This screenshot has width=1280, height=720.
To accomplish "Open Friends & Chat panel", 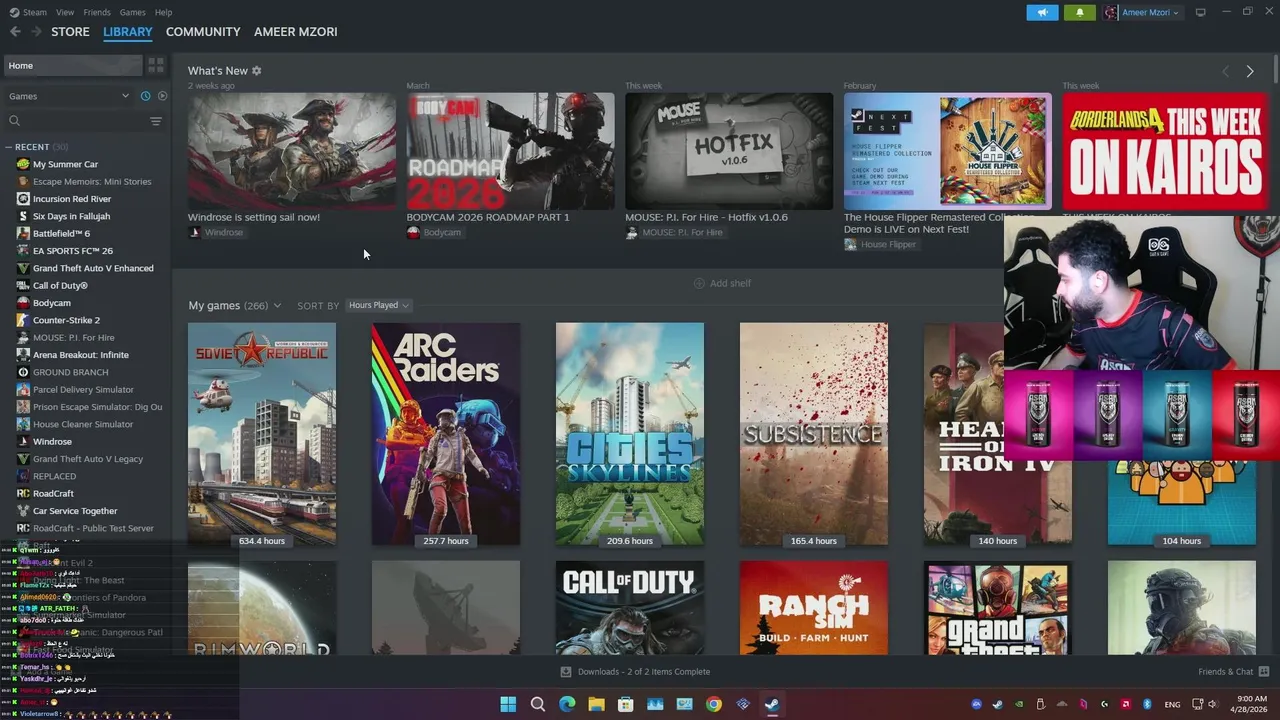I will 1233,672.
